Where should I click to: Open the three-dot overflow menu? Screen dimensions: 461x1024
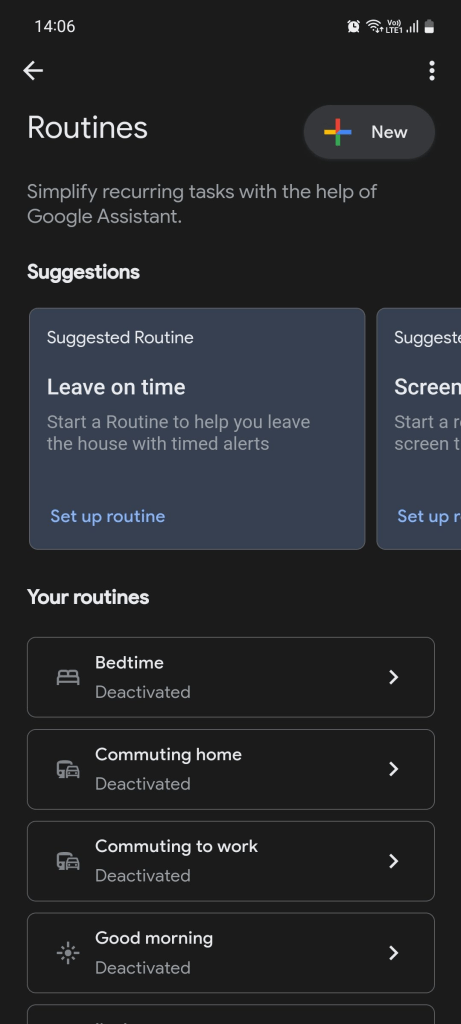(432, 71)
